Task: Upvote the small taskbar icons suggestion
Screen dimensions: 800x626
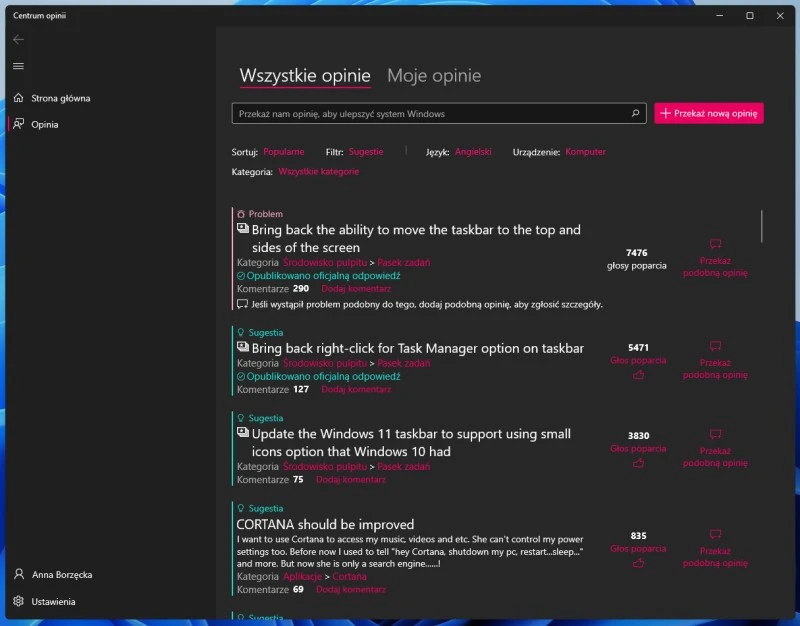Action: tap(637, 461)
